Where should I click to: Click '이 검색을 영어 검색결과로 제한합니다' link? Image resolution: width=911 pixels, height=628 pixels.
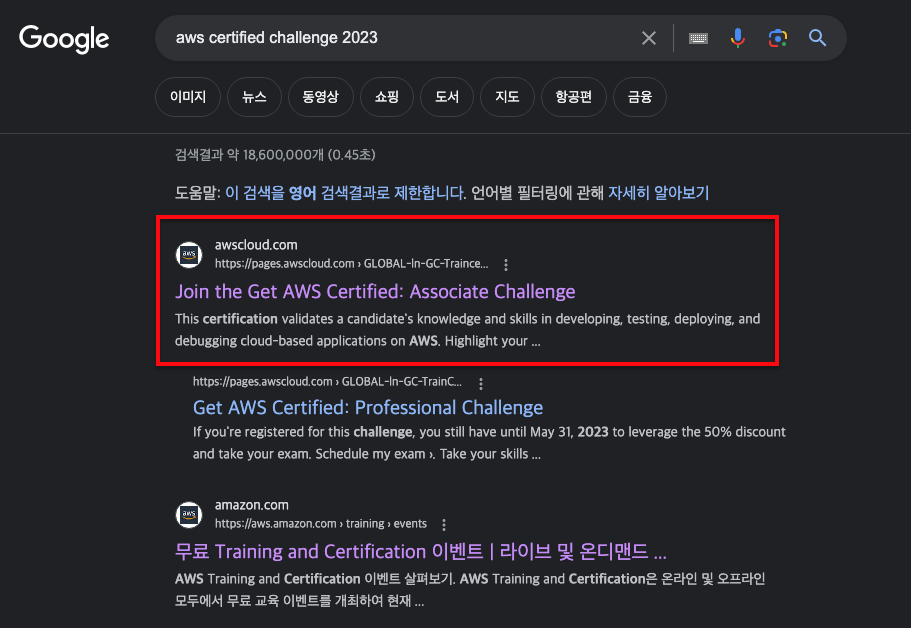click(346, 193)
